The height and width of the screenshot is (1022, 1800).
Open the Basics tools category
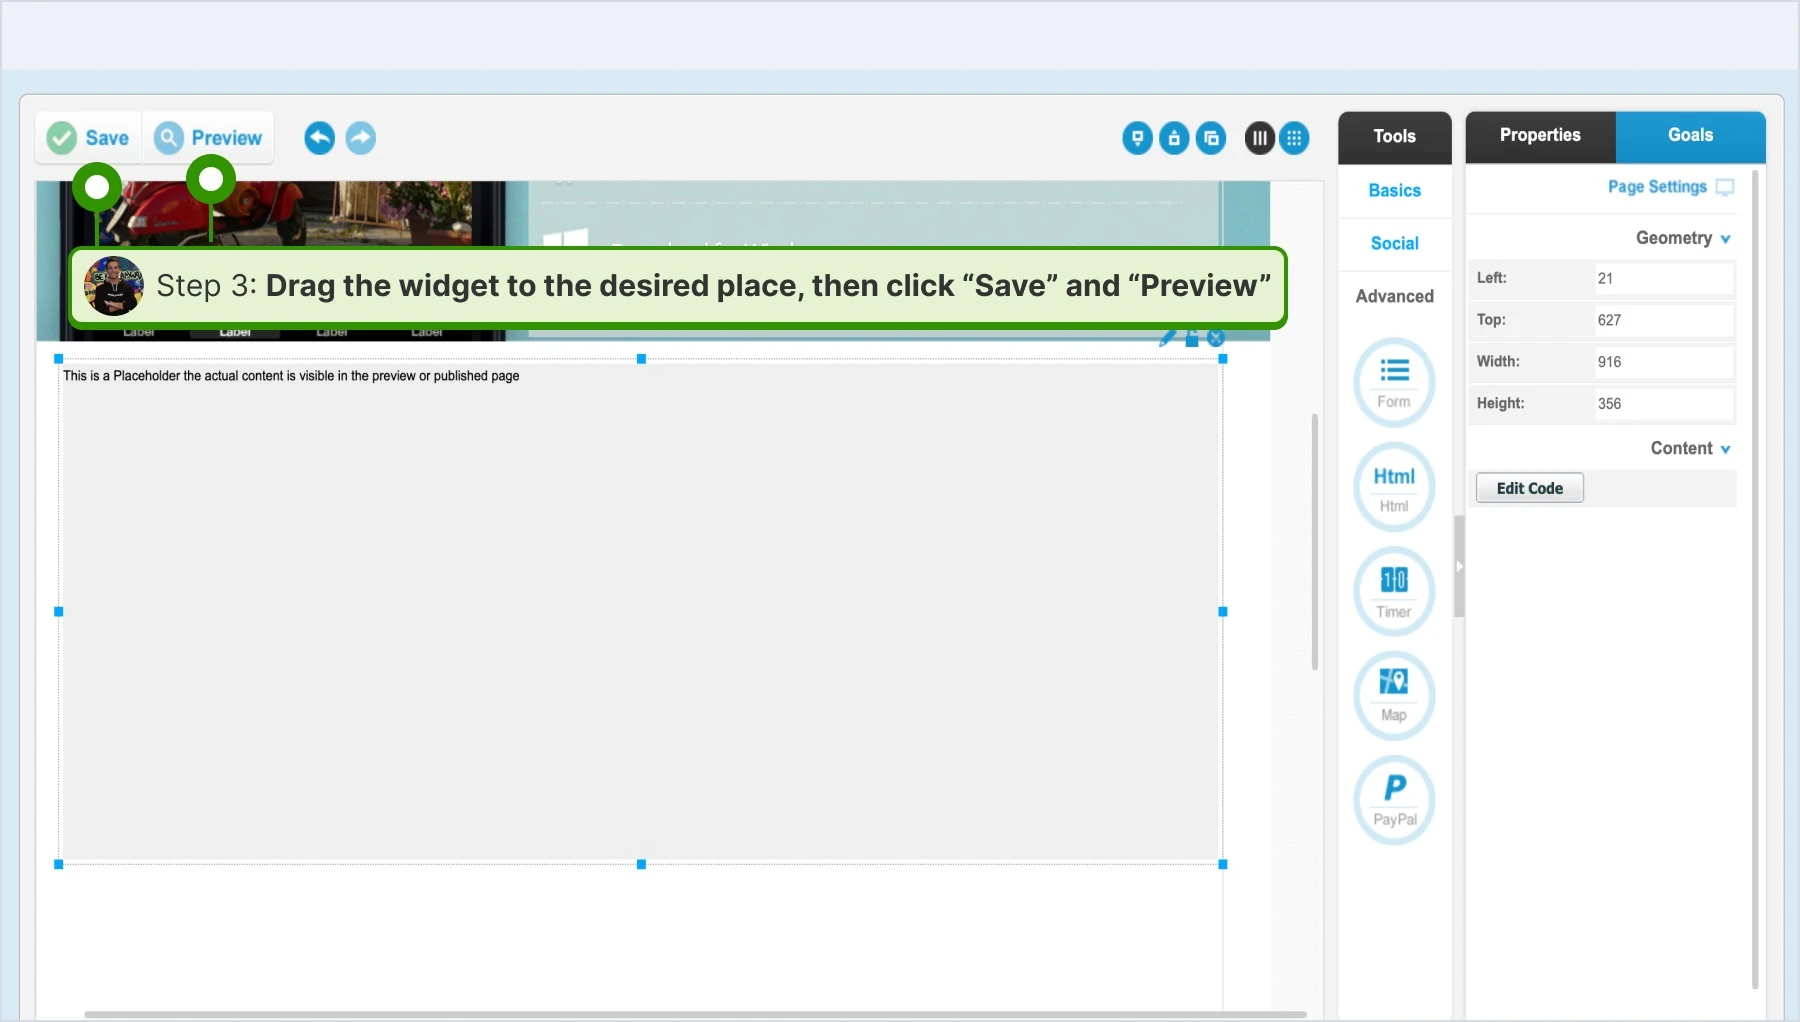[x=1394, y=190]
